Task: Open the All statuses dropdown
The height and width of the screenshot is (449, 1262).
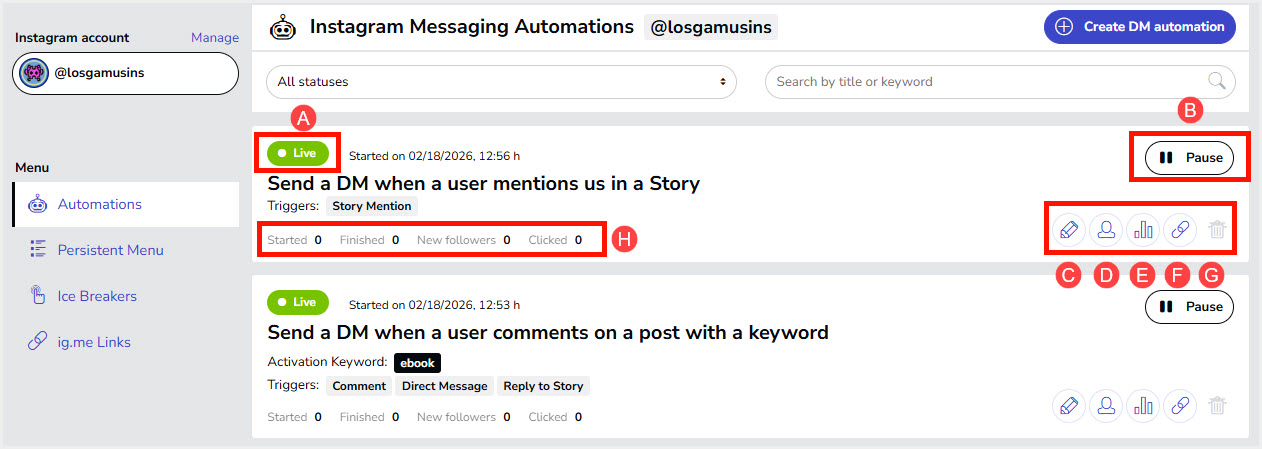Action: tap(501, 82)
